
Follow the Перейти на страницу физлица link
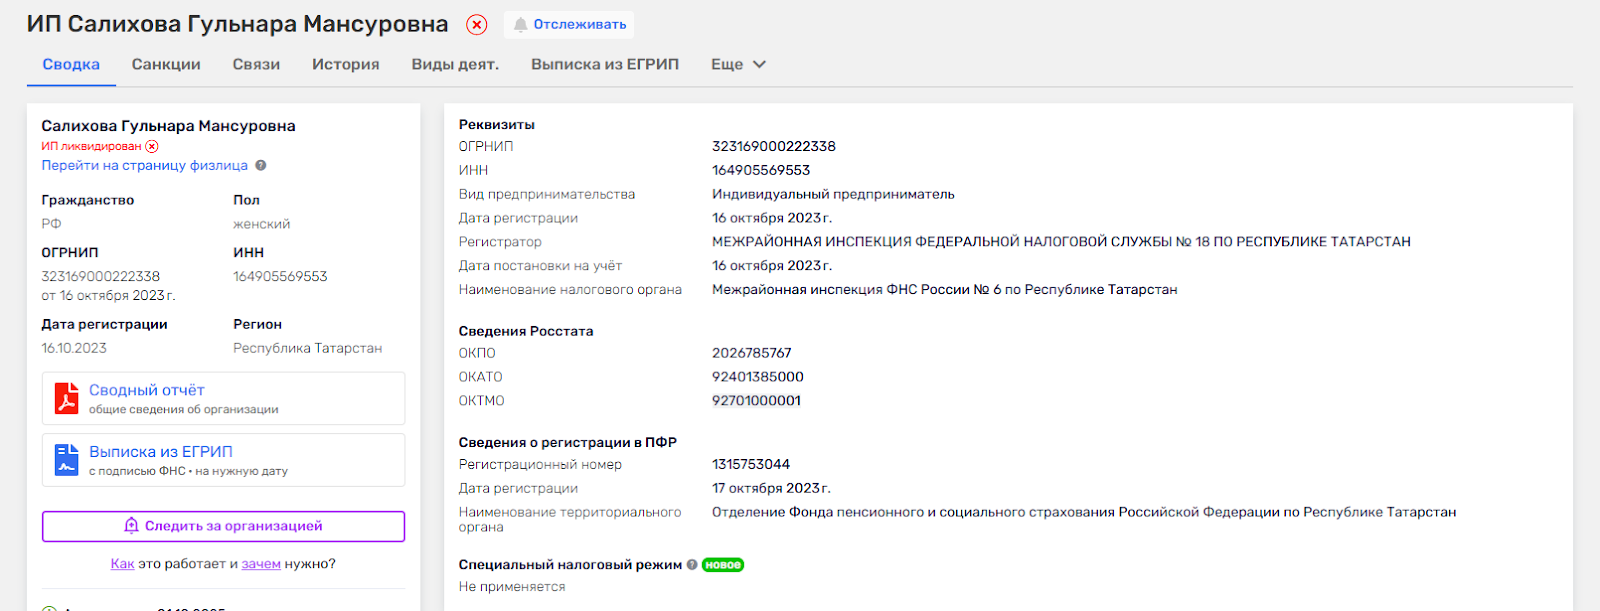(144, 166)
